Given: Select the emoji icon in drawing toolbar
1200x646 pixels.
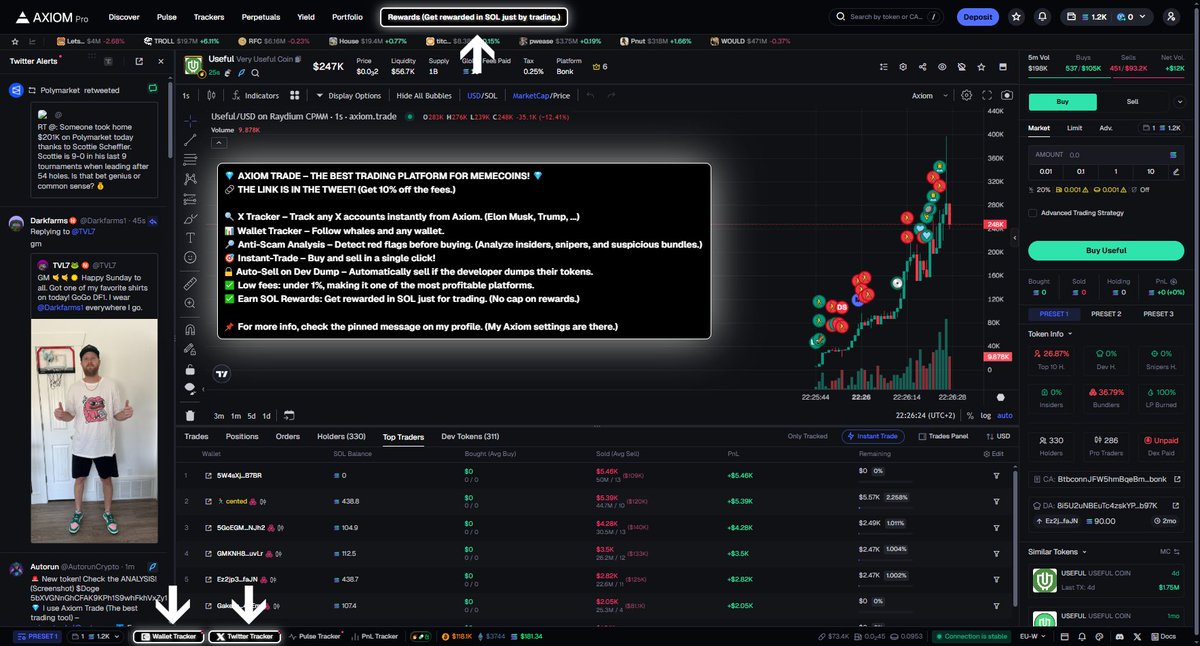Looking at the screenshot, I should [190, 258].
